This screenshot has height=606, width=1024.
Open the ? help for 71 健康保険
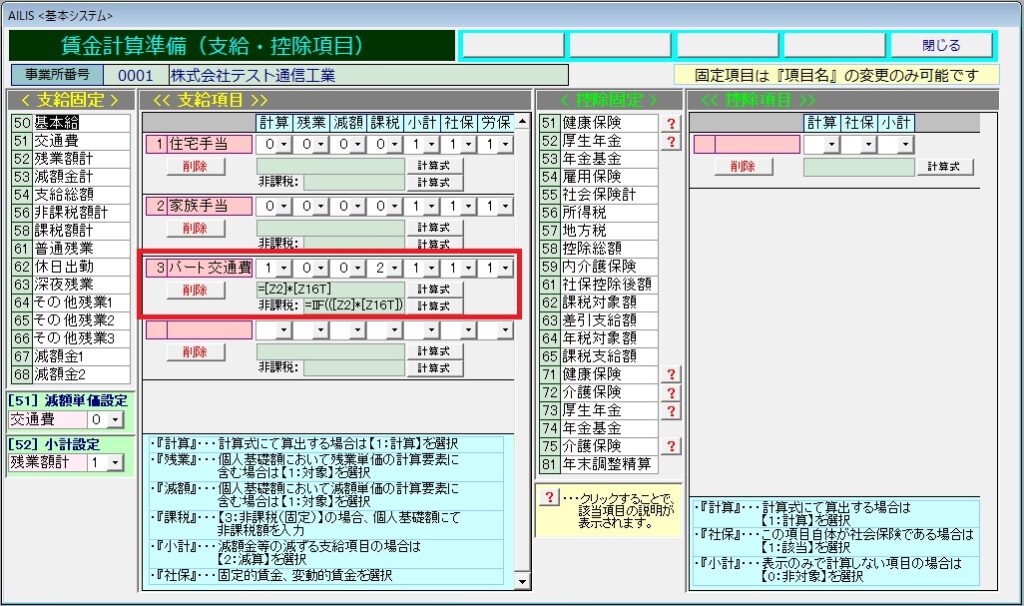point(671,374)
